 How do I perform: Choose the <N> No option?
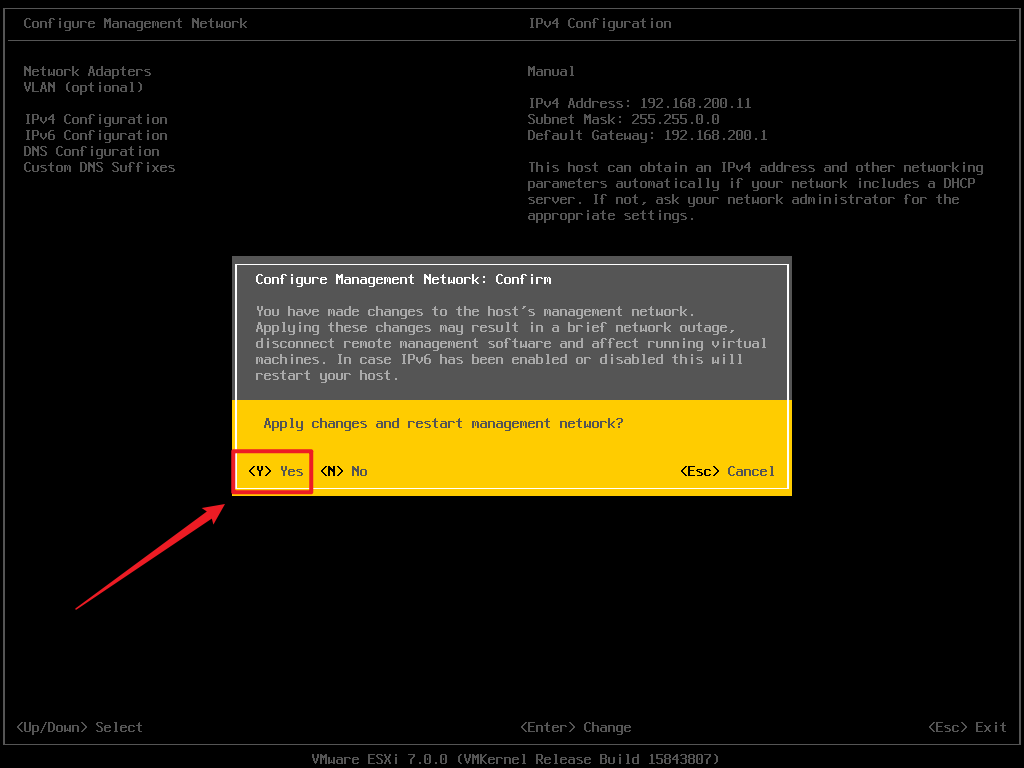click(344, 471)
